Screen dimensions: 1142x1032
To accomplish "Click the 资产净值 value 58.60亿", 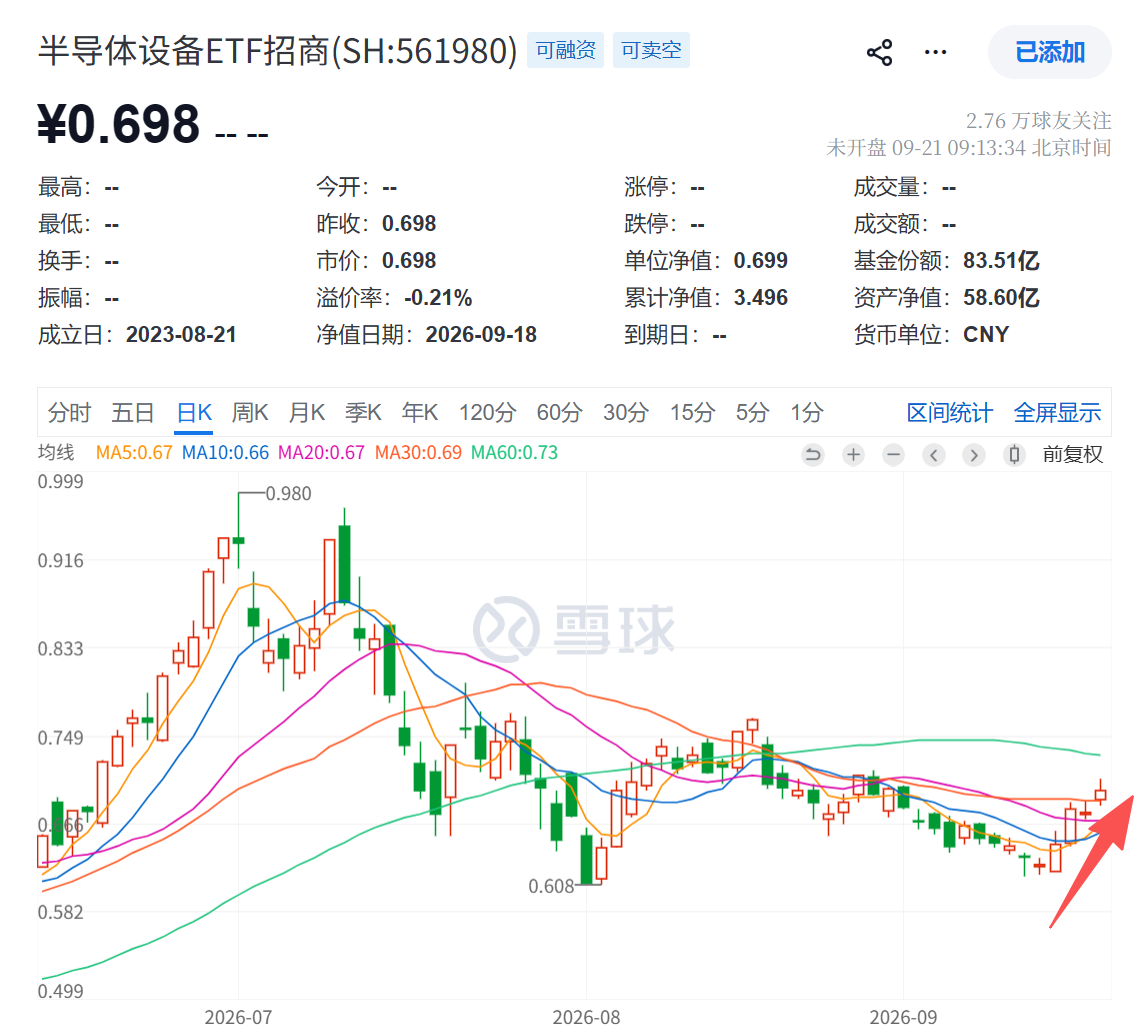I will point(1001,298).
